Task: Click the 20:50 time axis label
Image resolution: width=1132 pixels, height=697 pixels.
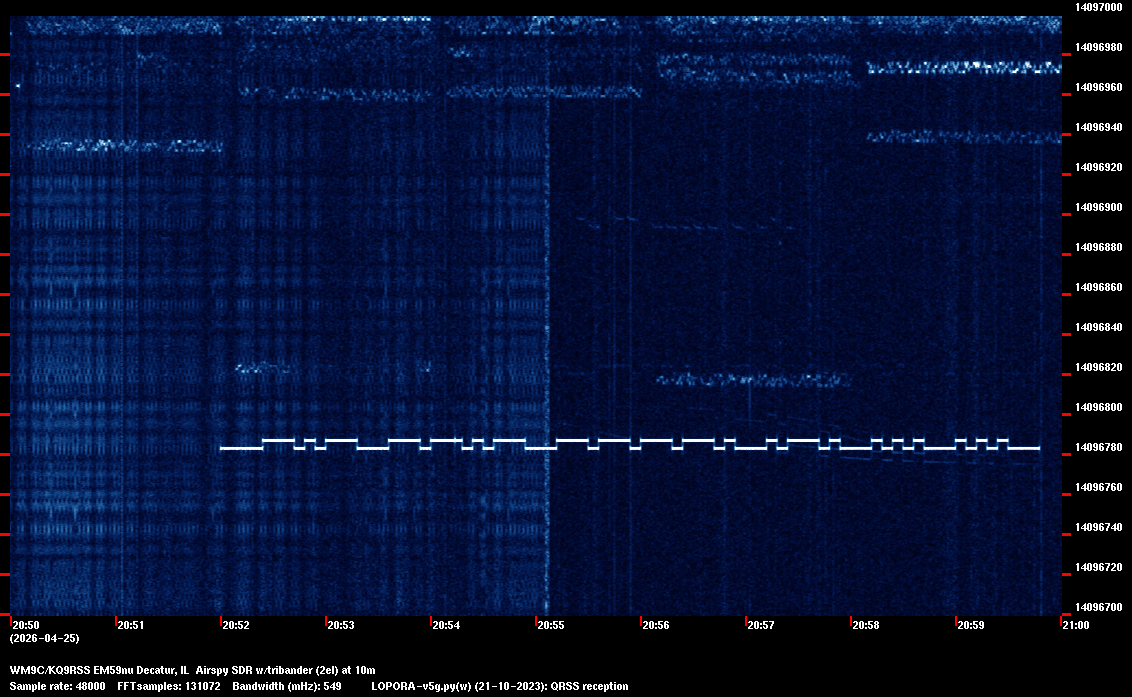Action: [x=25, y=626]
